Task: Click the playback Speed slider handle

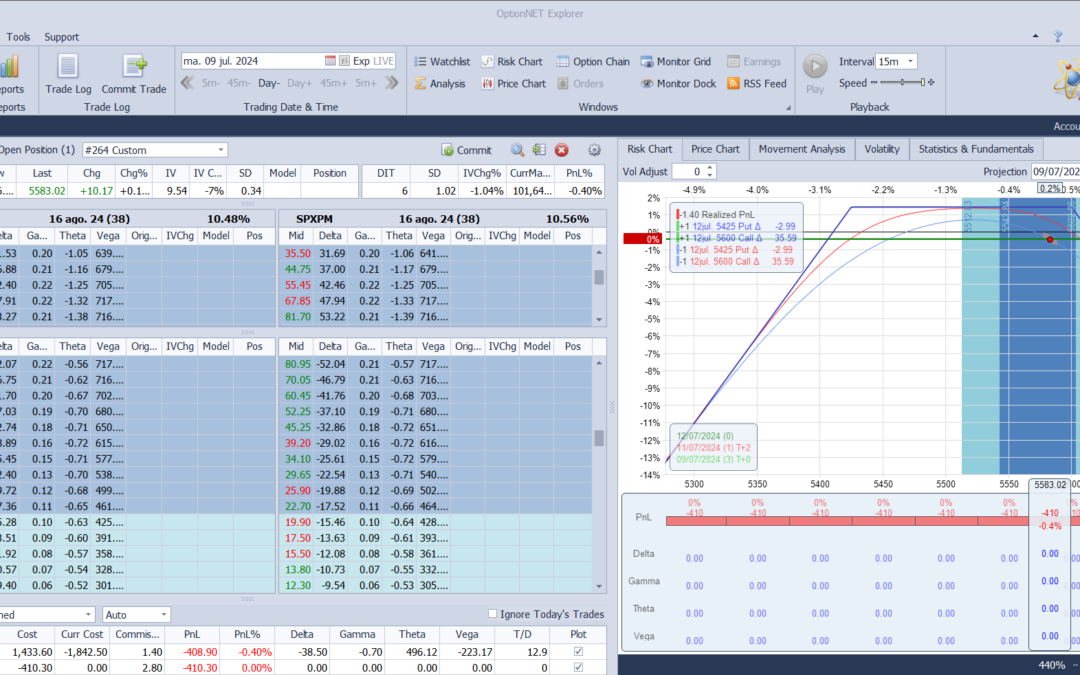Action: (x=922, y=83)
